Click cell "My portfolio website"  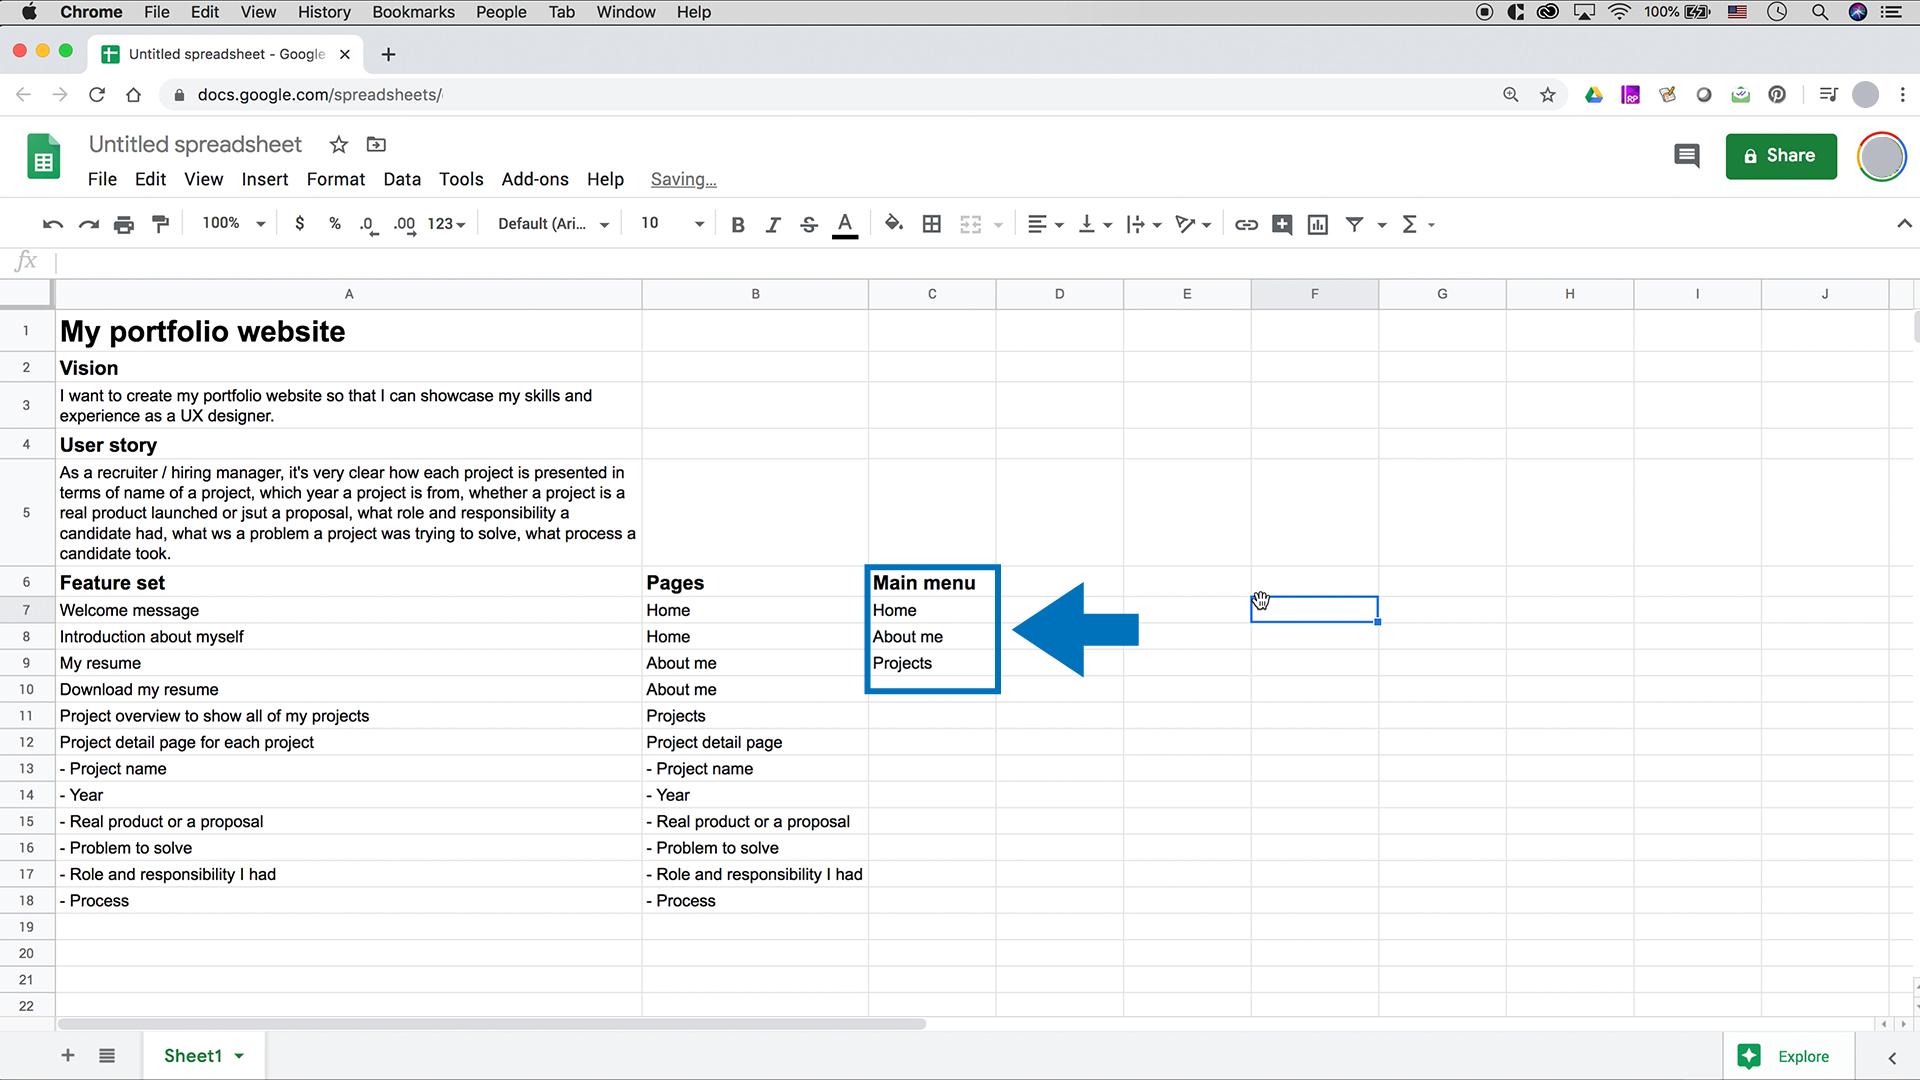(348, 331)
